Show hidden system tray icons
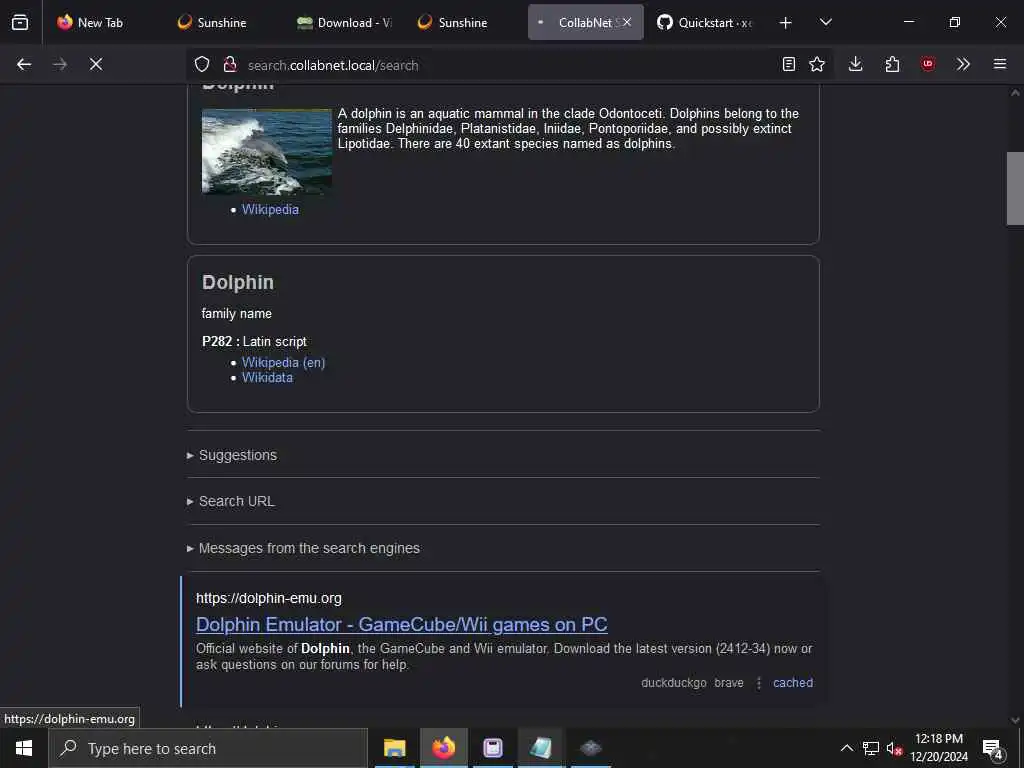Image resolution: width=1024 pixels, height=768 pixels. (x=846, y=748)
